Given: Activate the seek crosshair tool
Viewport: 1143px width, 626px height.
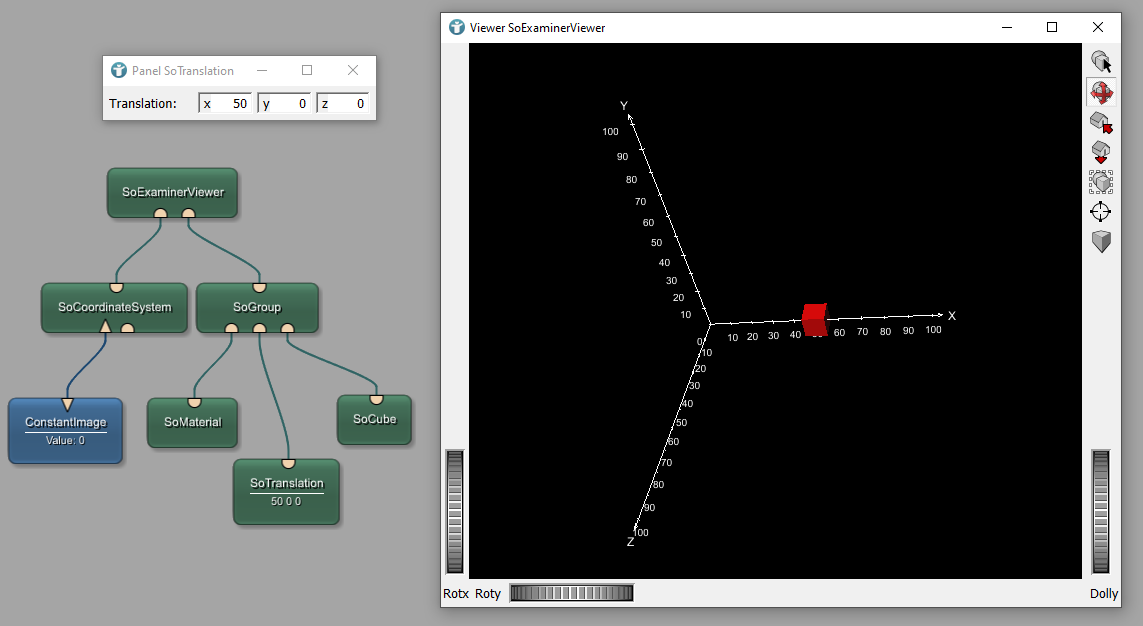Looking at the screenshot, I should tap(1101, 212).
